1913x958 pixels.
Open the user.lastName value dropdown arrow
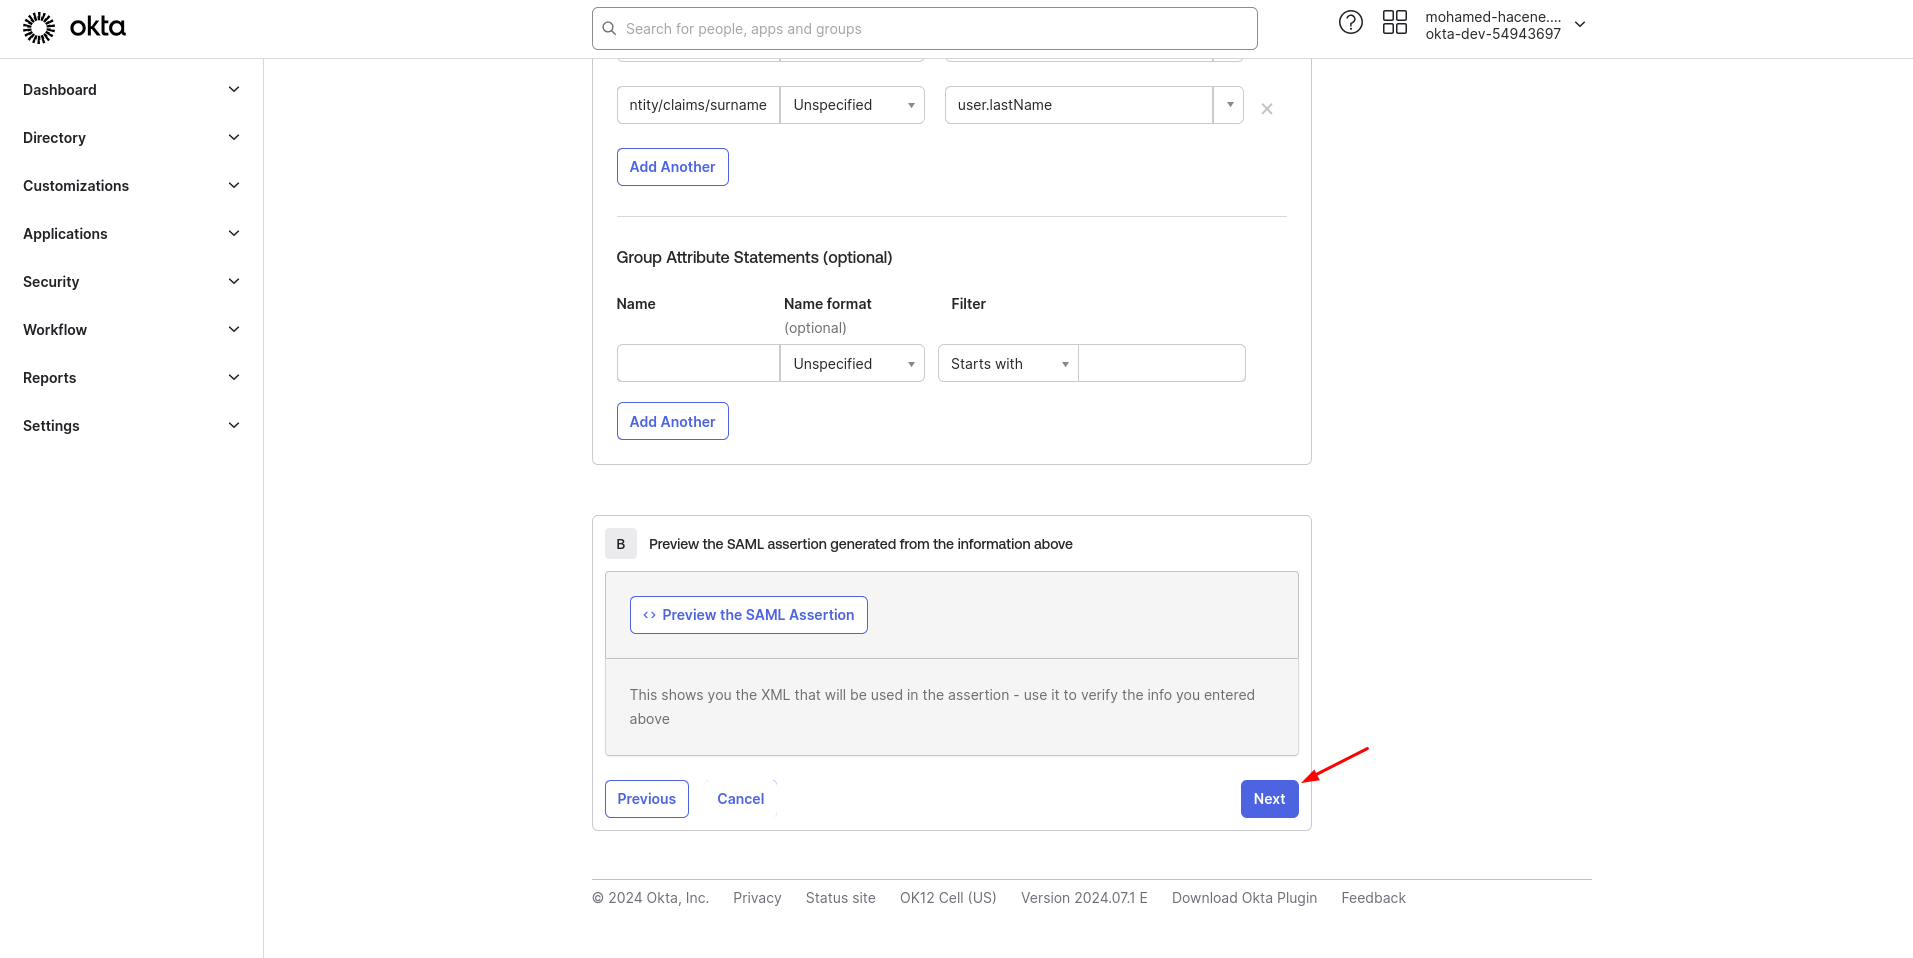coord(1229,105)
